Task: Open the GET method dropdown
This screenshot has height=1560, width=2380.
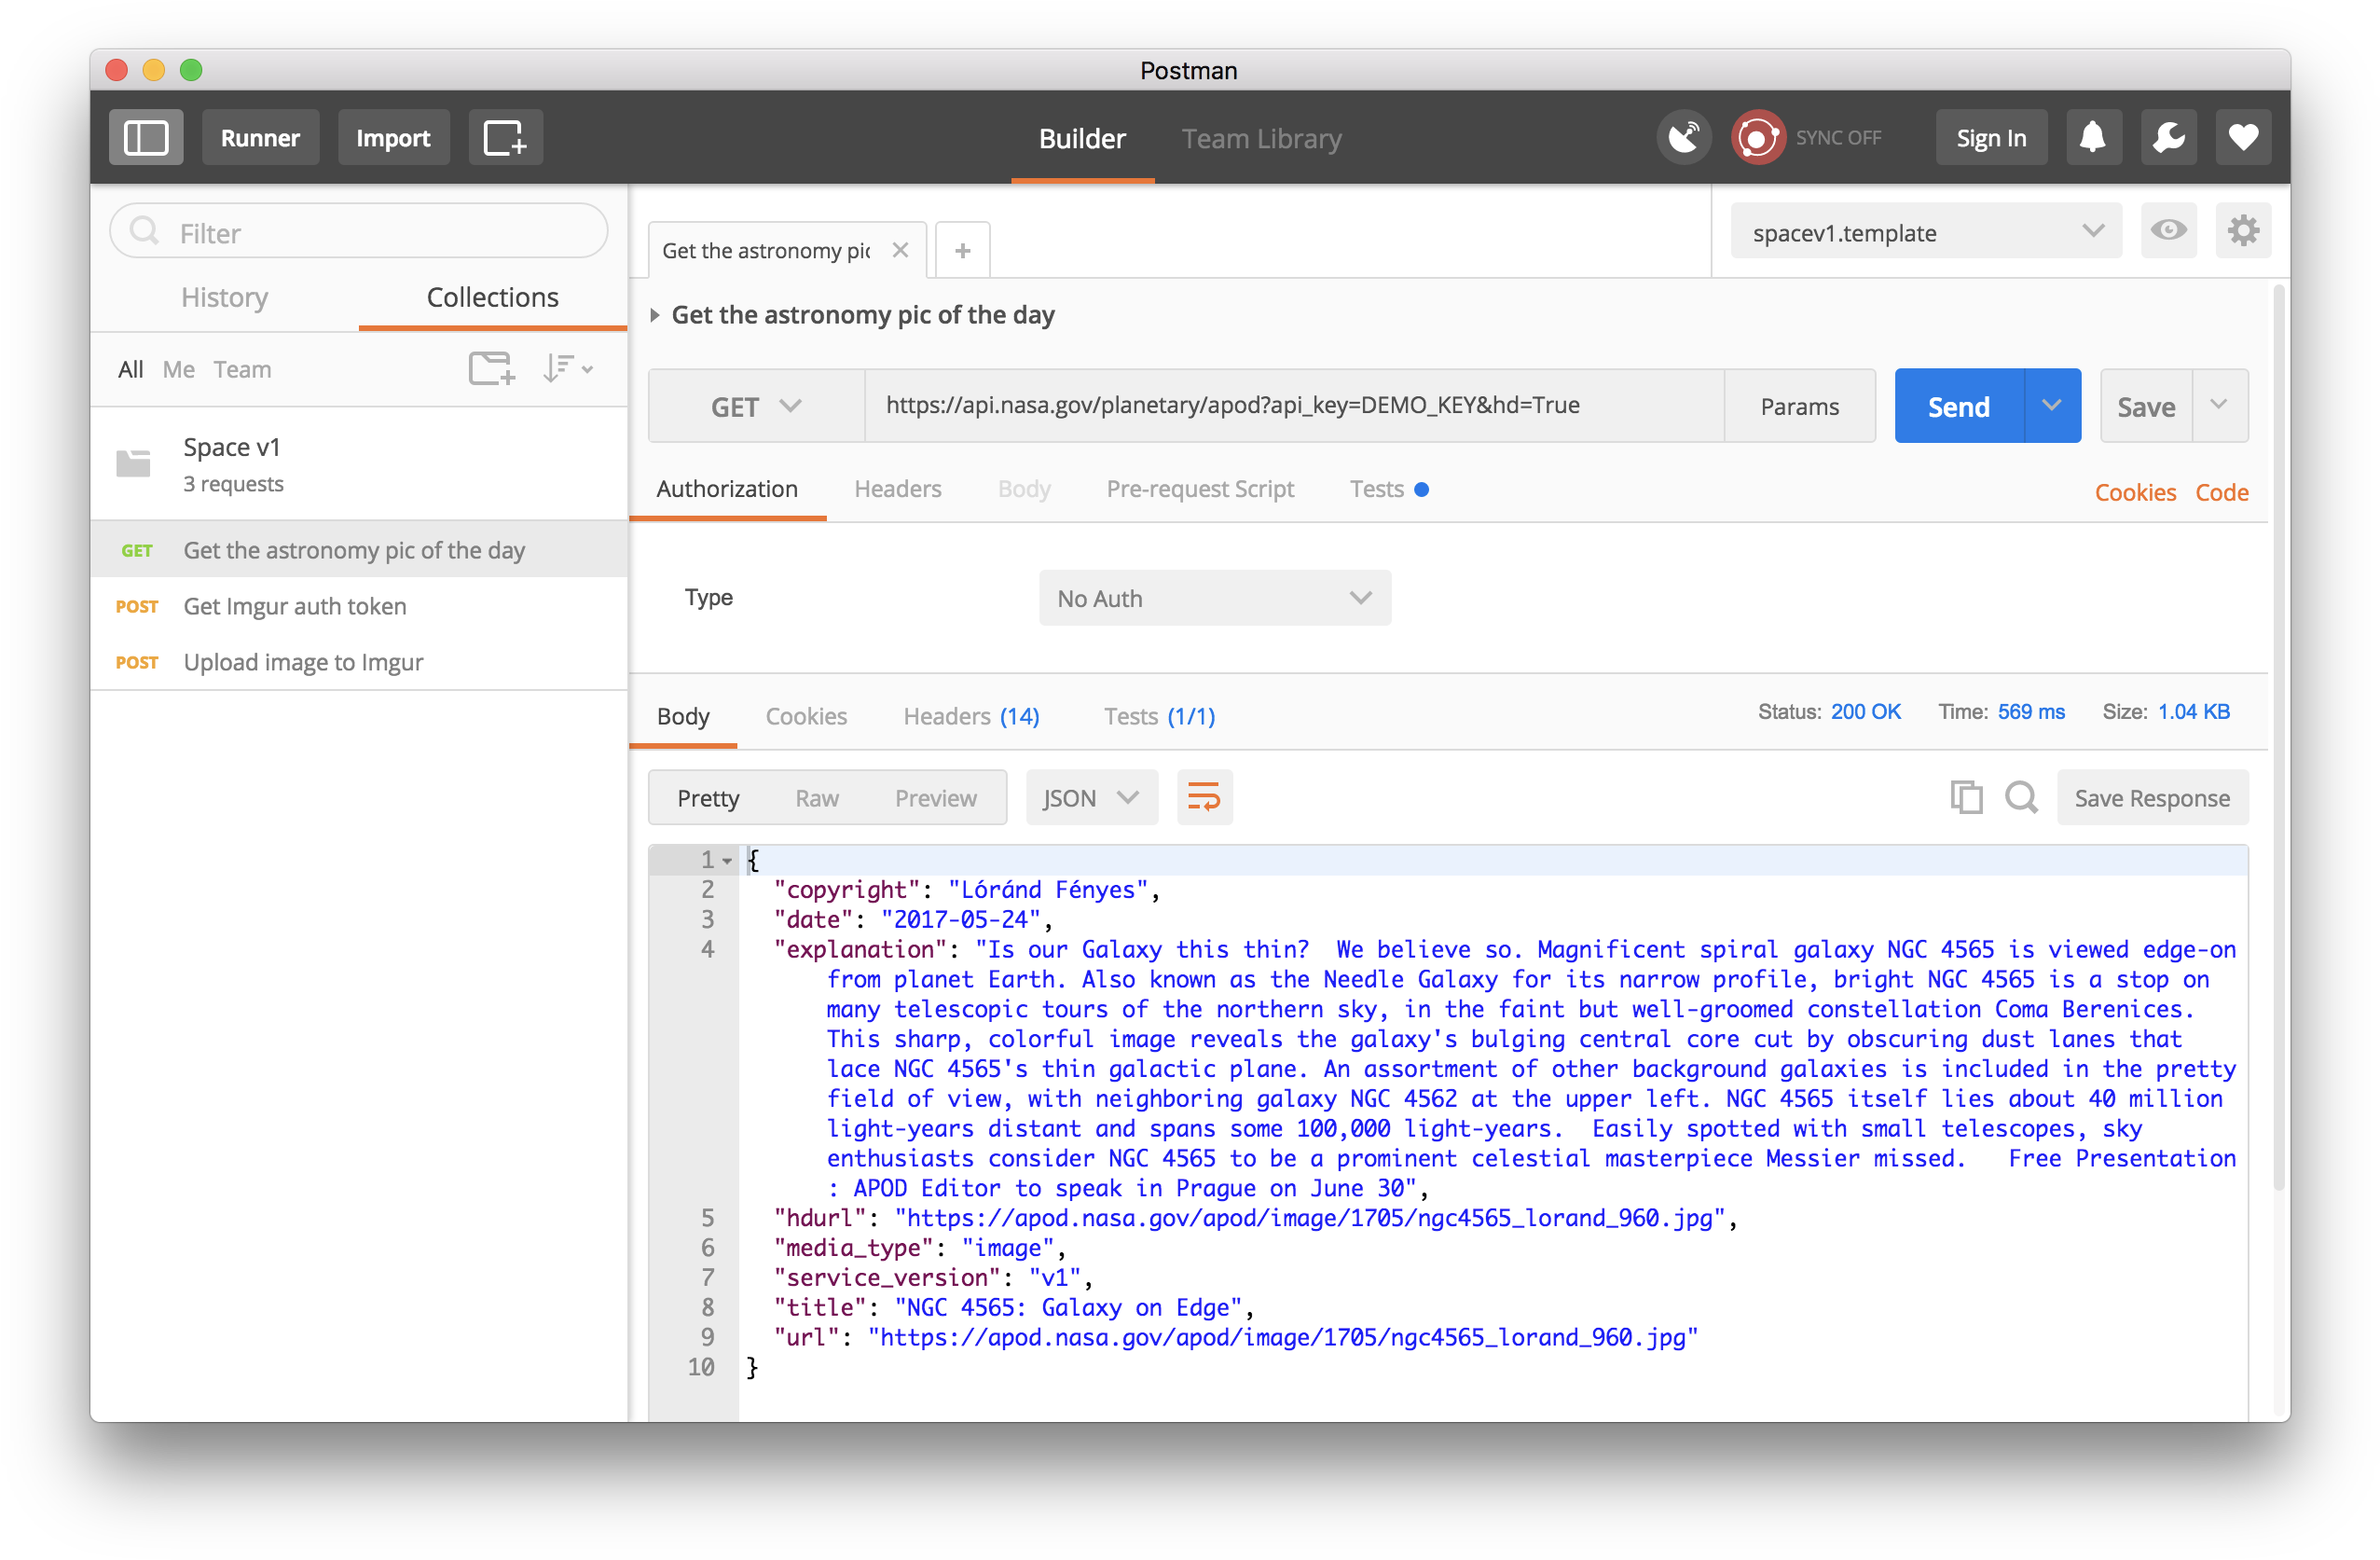Action: point(756,406)
